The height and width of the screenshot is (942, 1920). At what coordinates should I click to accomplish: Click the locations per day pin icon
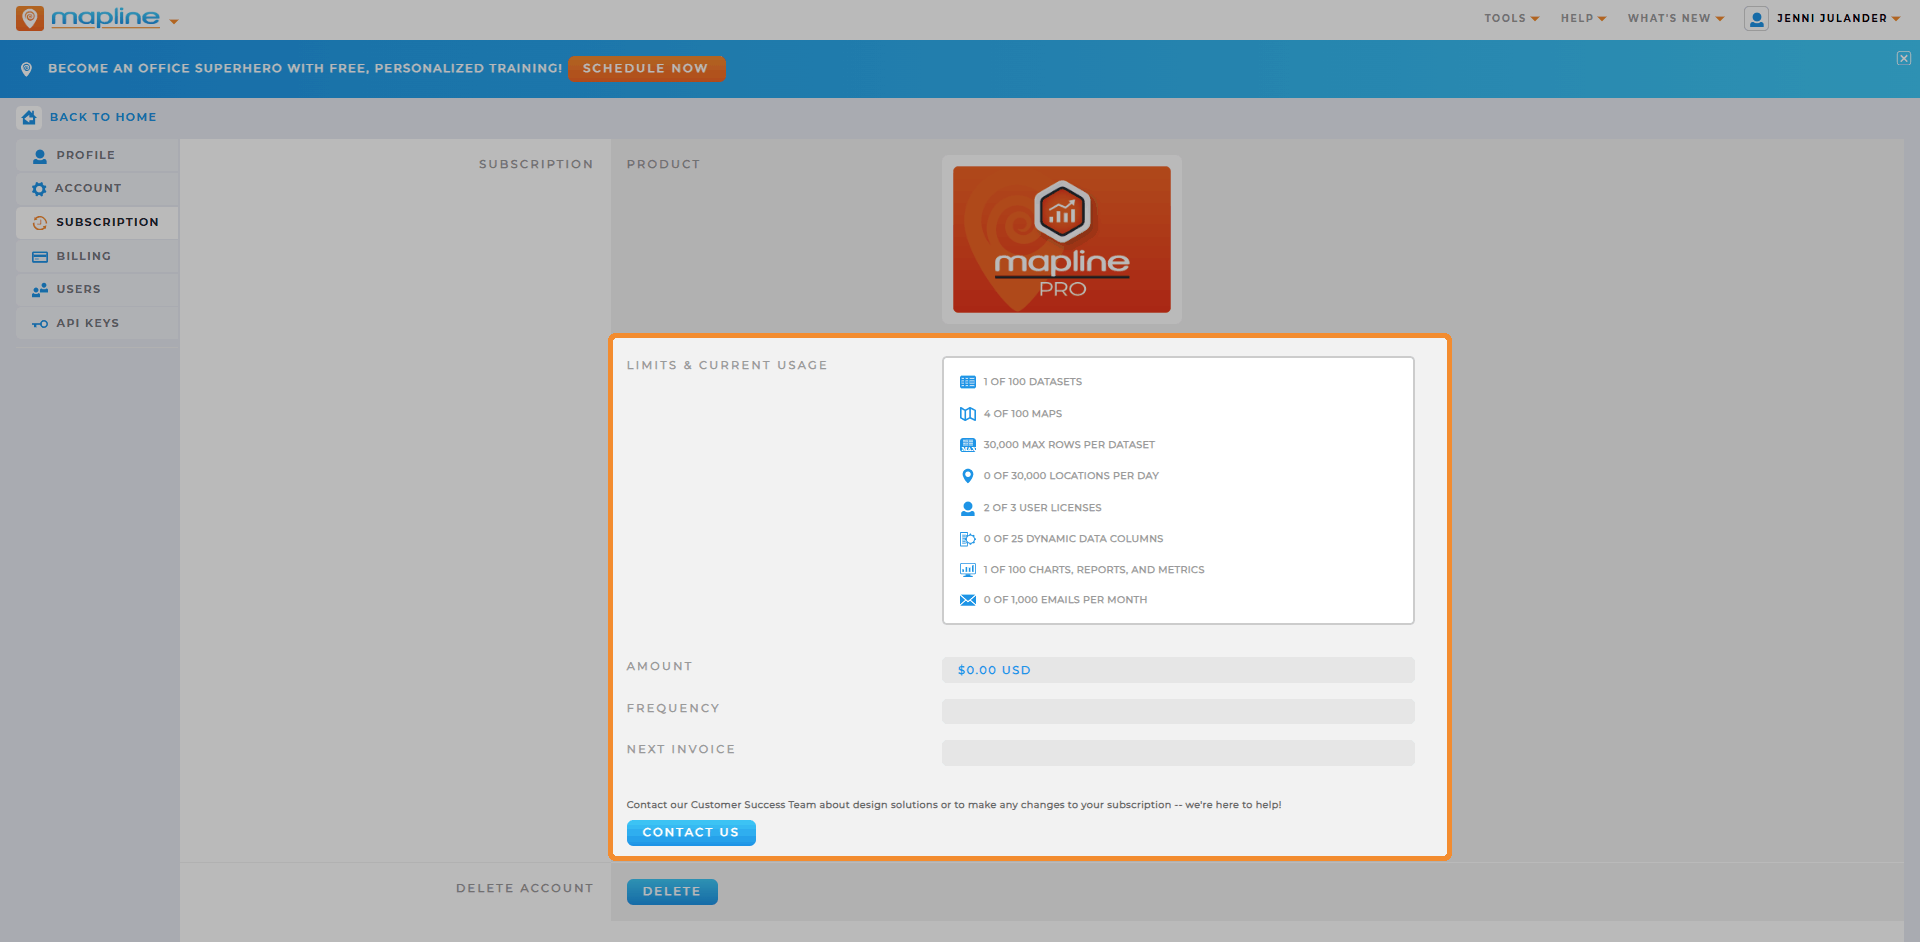point(968,476)
